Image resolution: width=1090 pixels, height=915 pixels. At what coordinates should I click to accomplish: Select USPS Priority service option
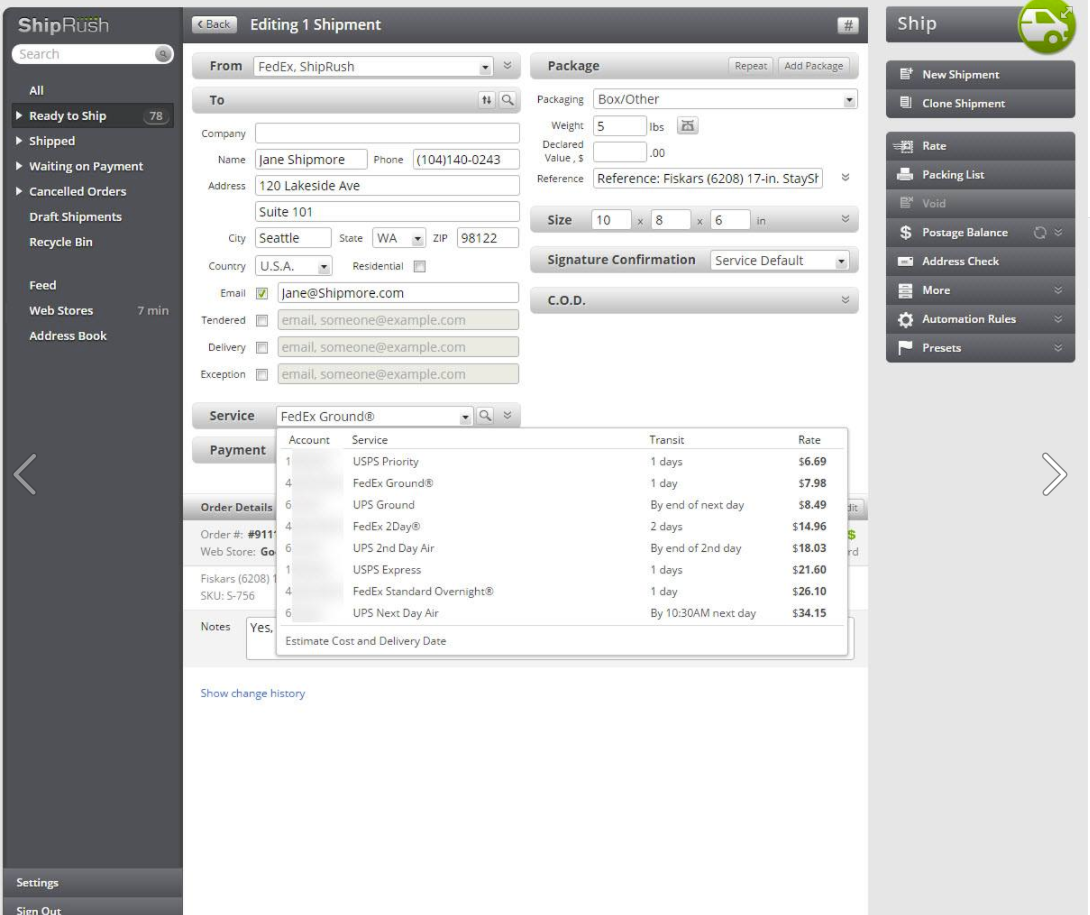coord(562,462)
